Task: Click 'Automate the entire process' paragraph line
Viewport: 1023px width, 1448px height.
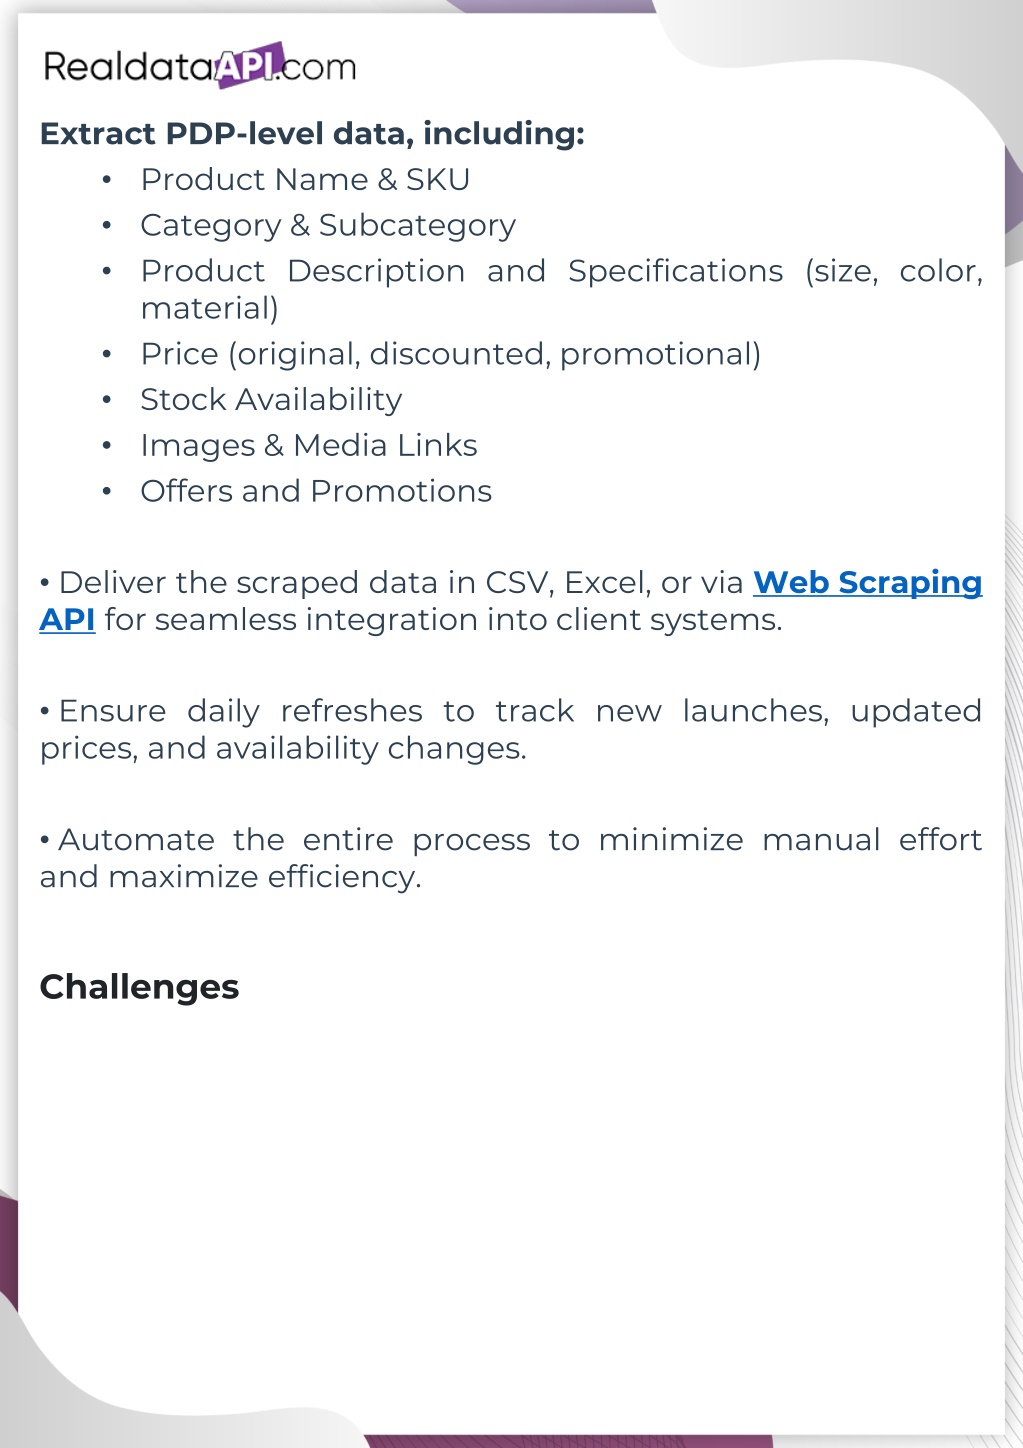Action: click(510, 840)
